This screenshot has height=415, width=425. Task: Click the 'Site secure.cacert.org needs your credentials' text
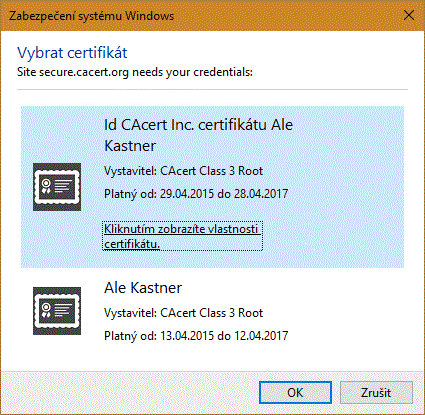coord(135,72)
